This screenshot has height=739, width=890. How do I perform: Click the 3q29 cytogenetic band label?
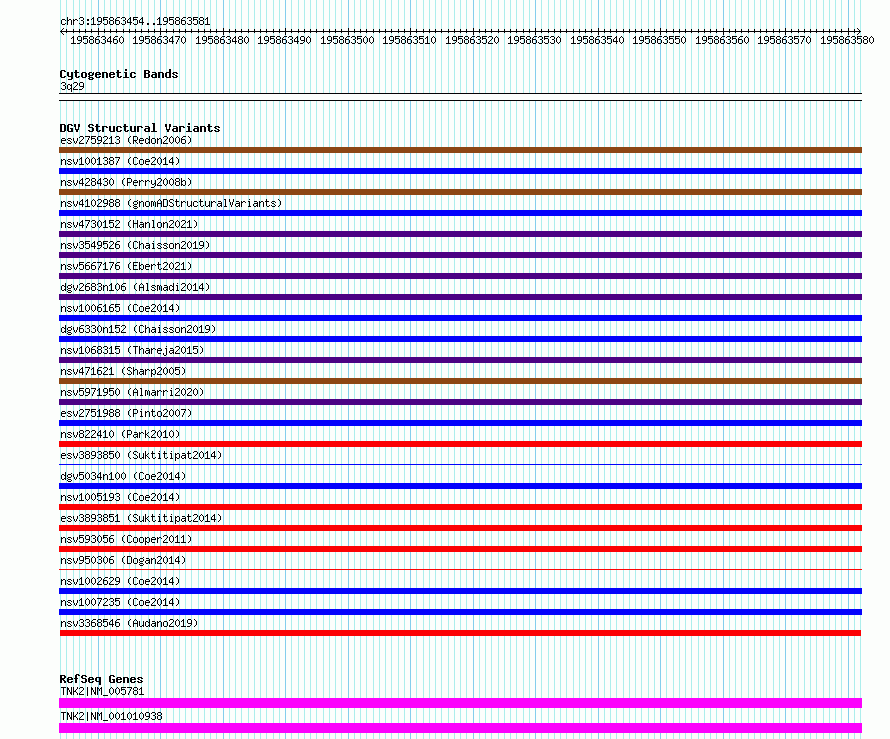point(72,86)
